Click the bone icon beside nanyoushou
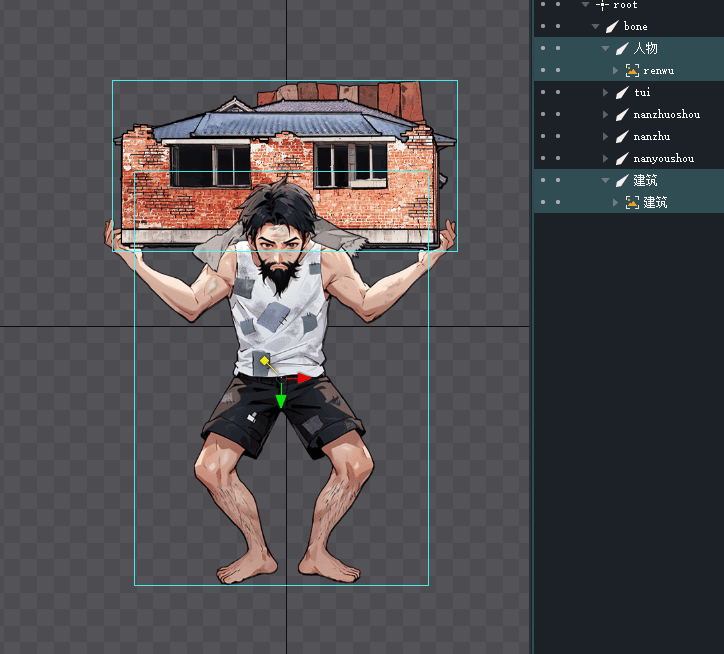Screen dimensions: 724x654 (622, 158)
